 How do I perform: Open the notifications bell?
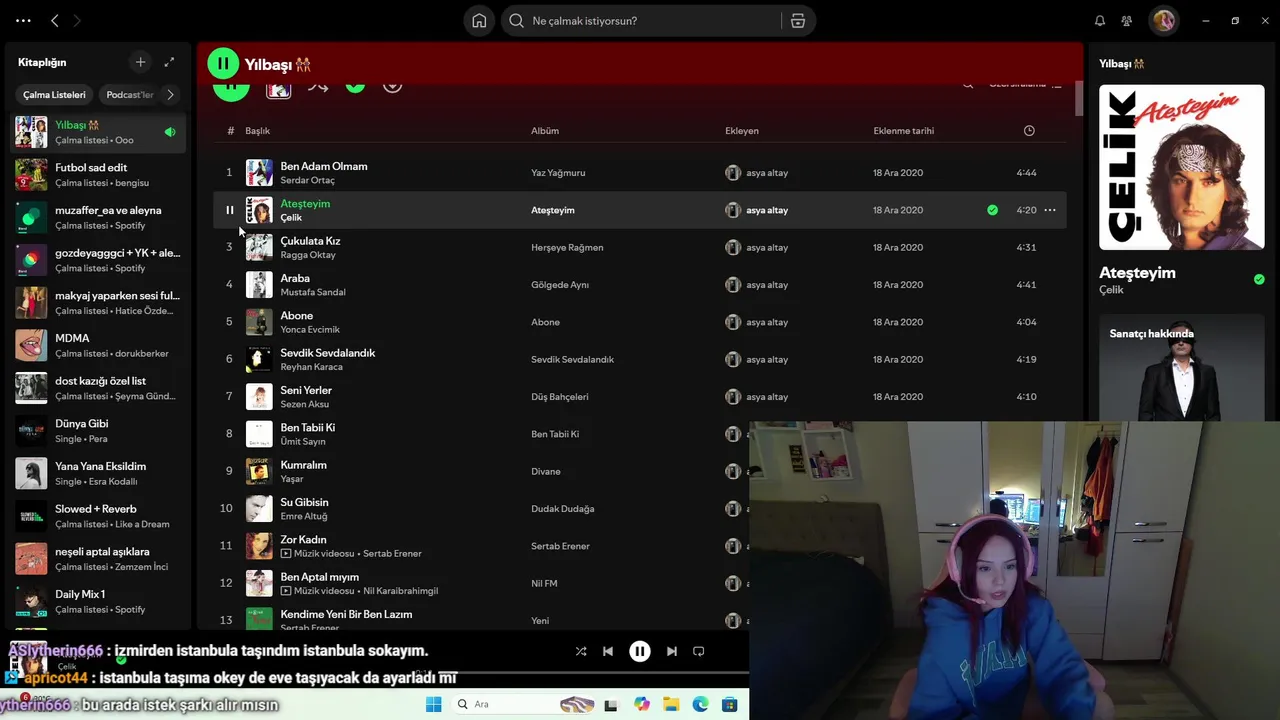[1100, 21]
